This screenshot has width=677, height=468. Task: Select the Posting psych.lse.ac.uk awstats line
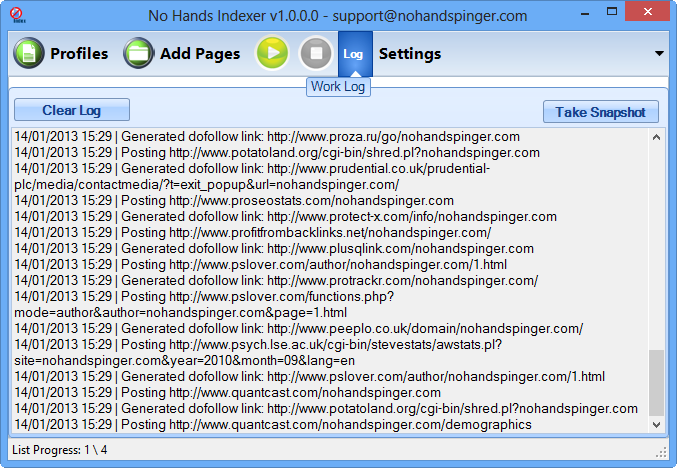(258, 352)
